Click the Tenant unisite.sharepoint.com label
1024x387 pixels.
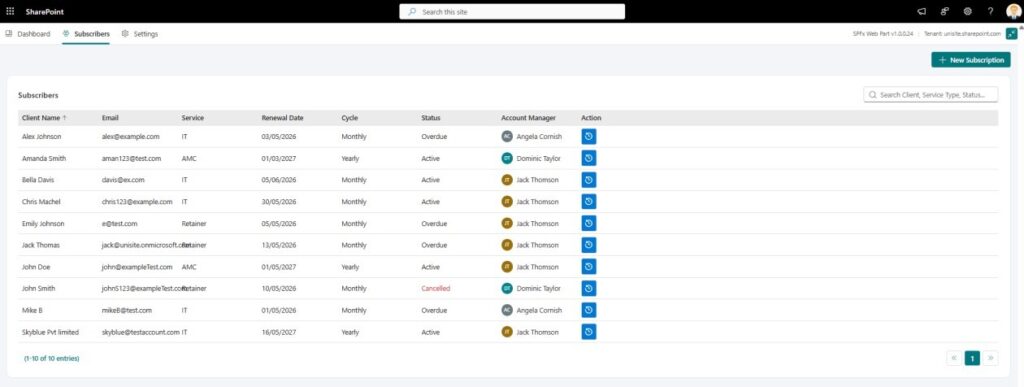point(963,34)
